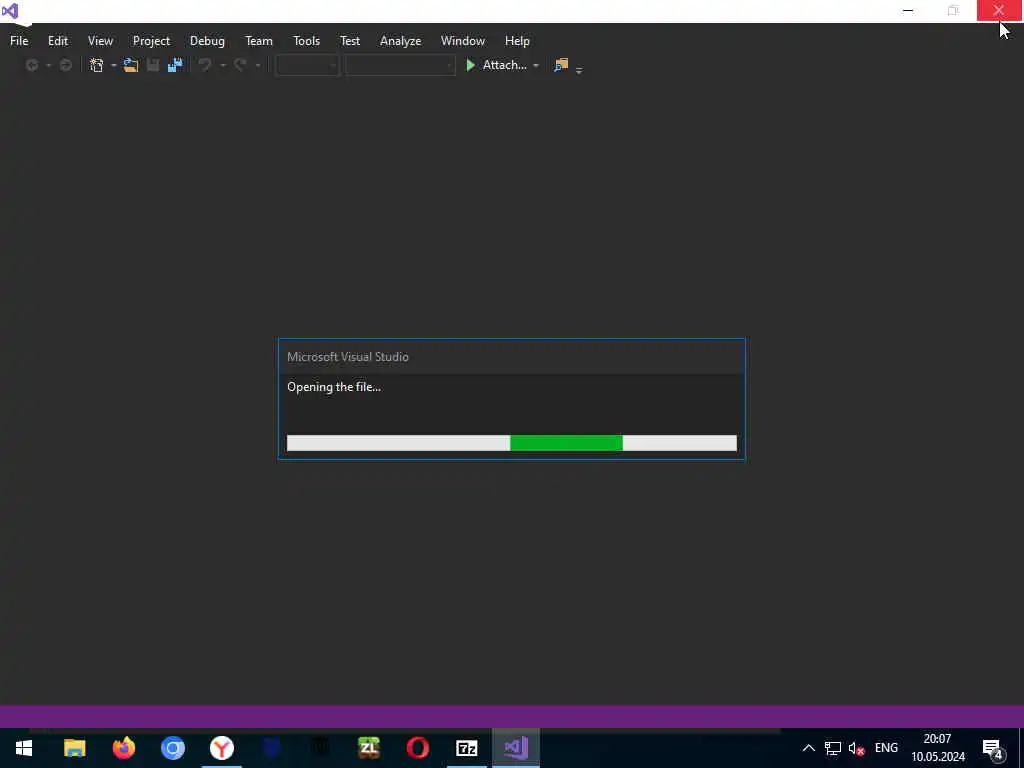1024x768 pixels.
Task: Click the green Attach play icon
Action: [x=470, y=65]
